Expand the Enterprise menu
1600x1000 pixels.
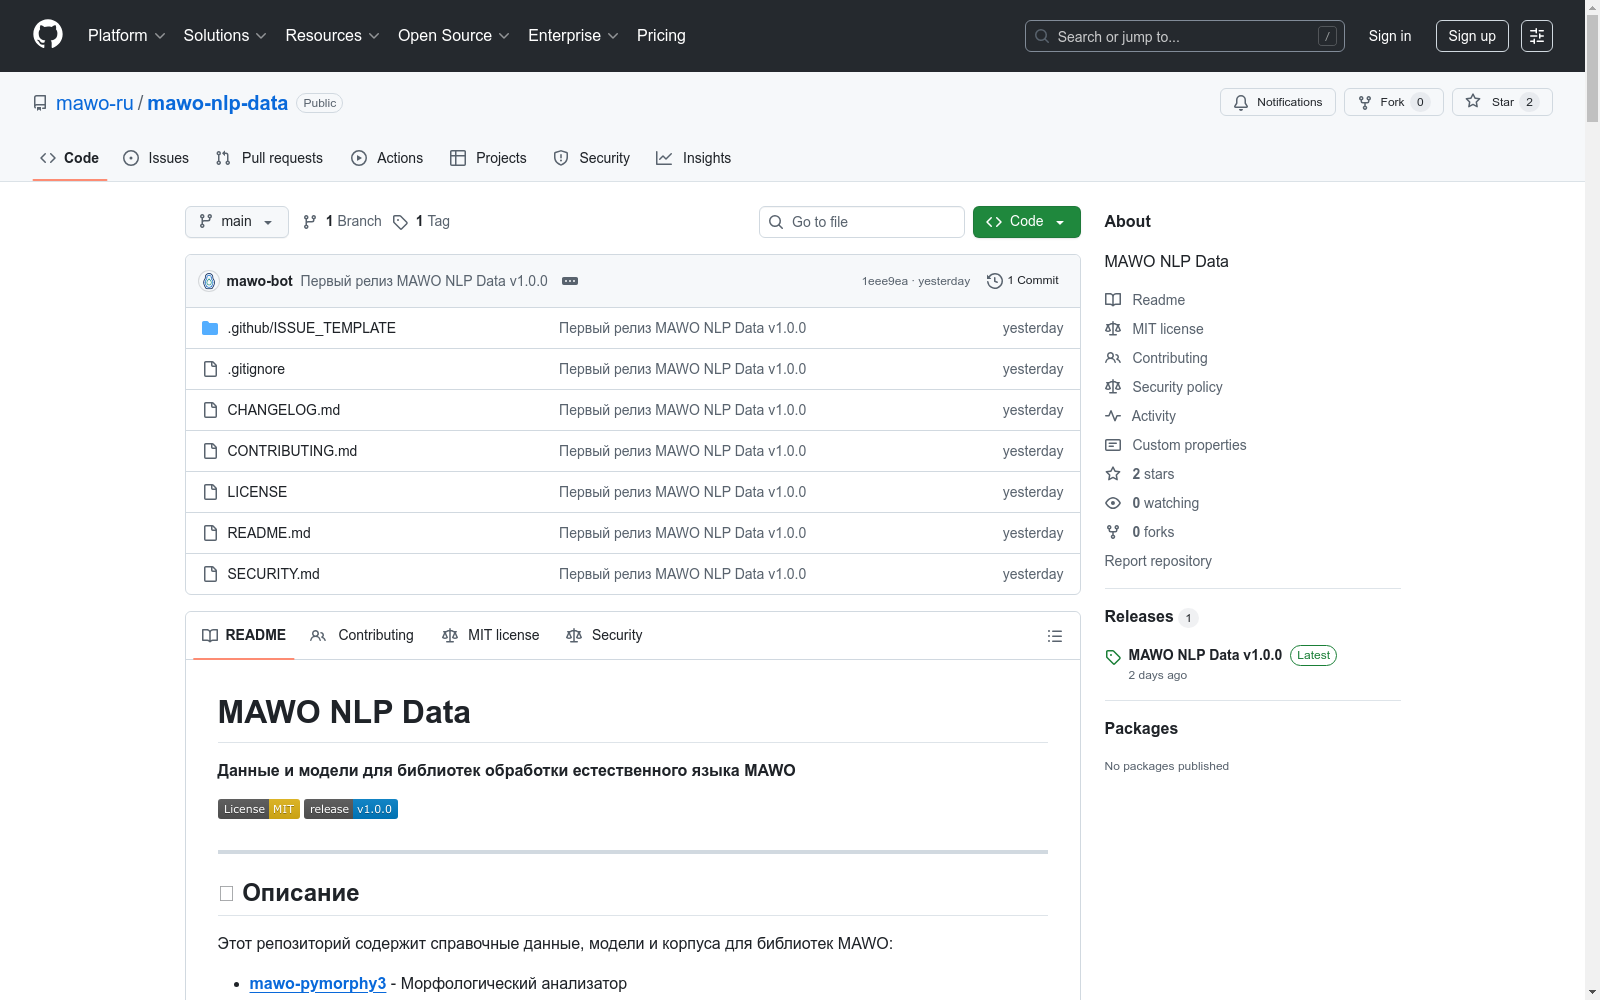(573, 36)
